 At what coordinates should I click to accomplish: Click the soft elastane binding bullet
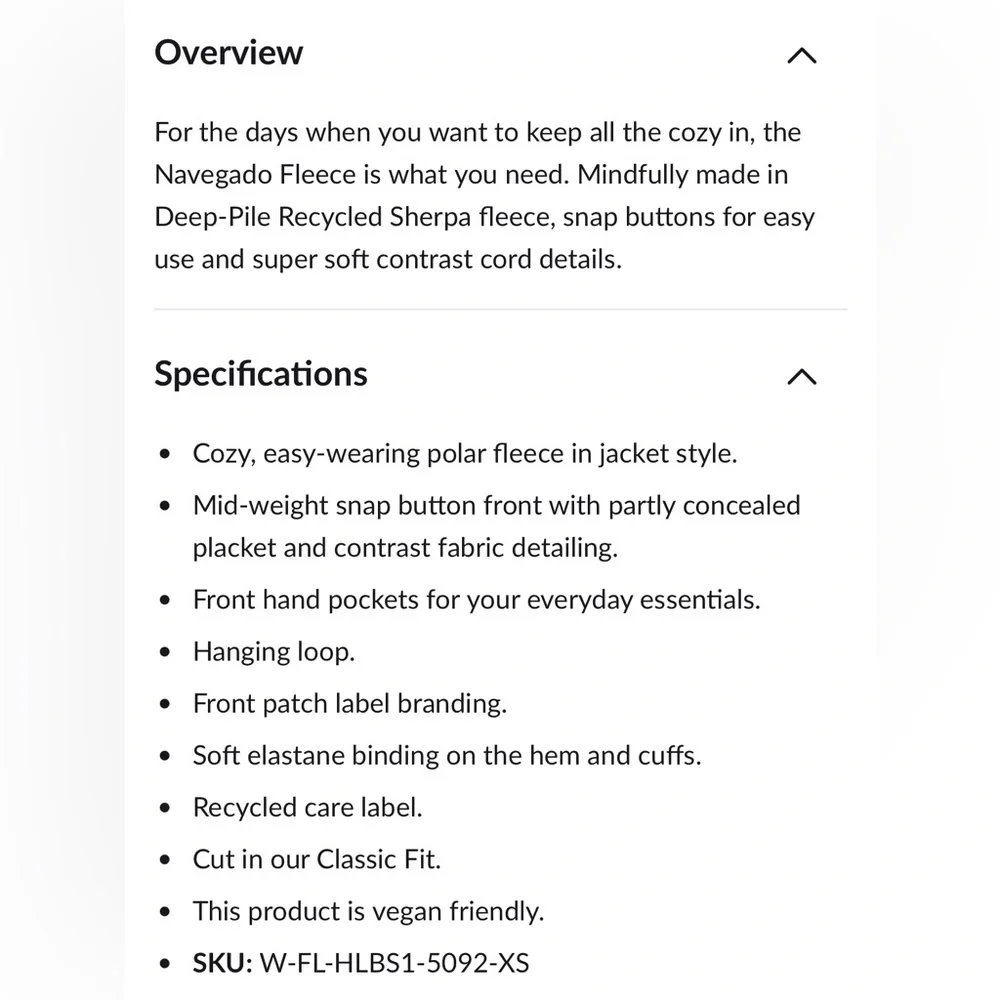coord(446,756)
